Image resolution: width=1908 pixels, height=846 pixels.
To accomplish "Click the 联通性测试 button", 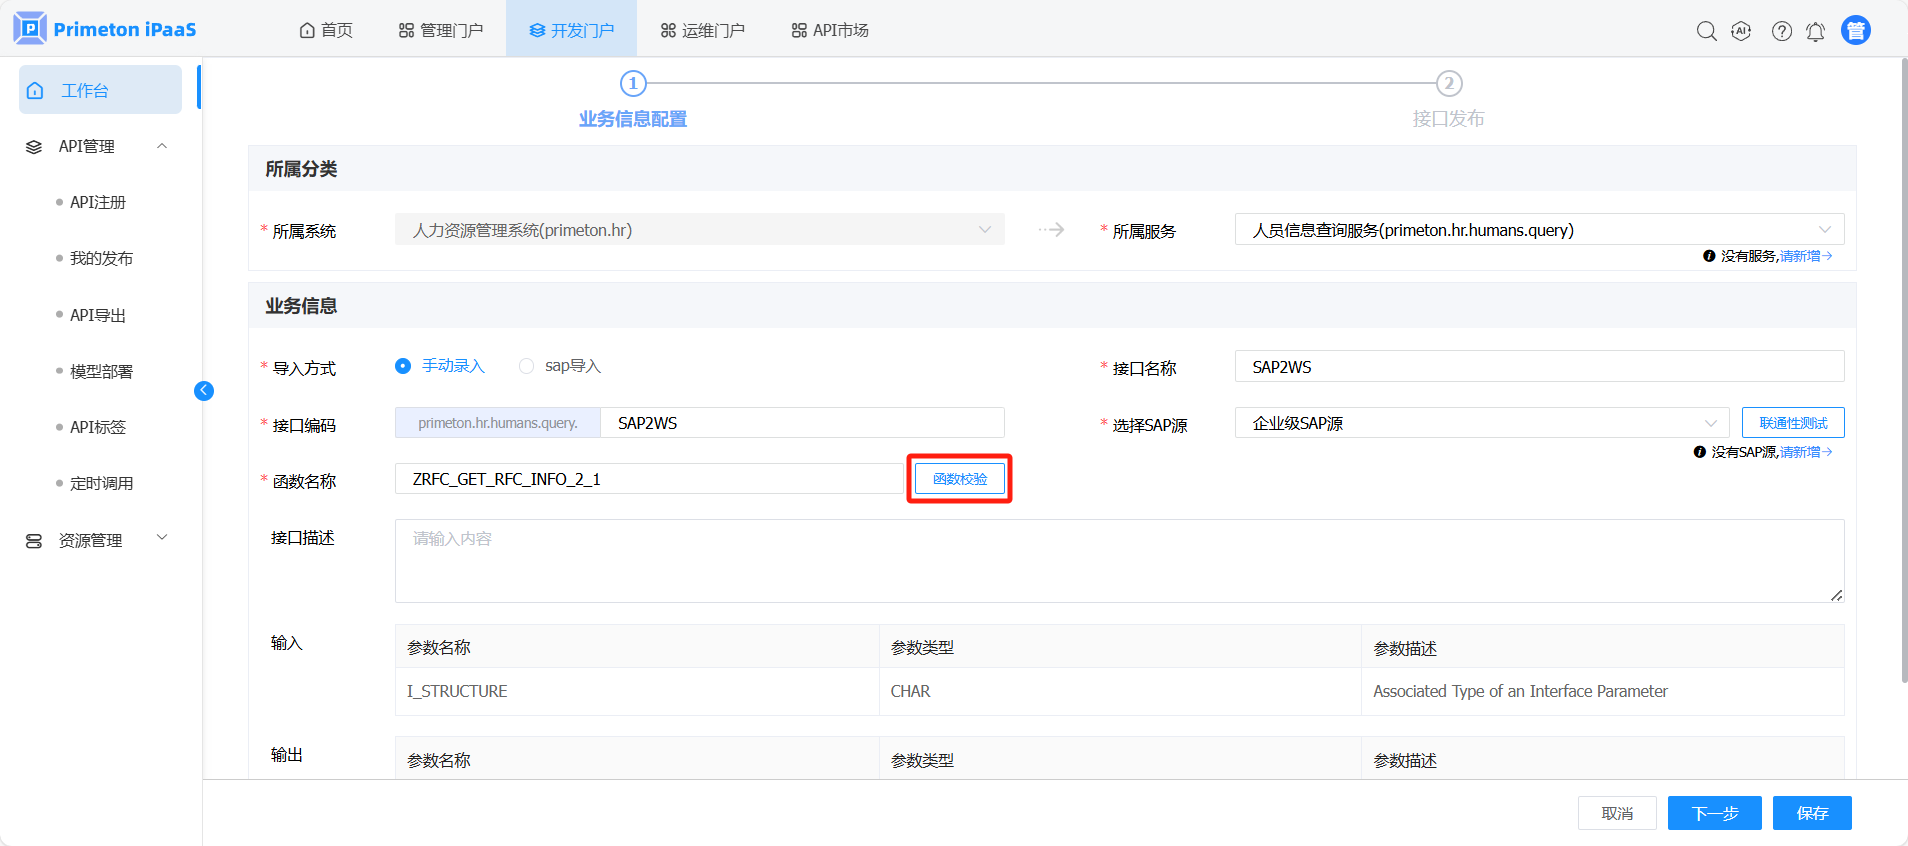I will tap(1792, 423).
